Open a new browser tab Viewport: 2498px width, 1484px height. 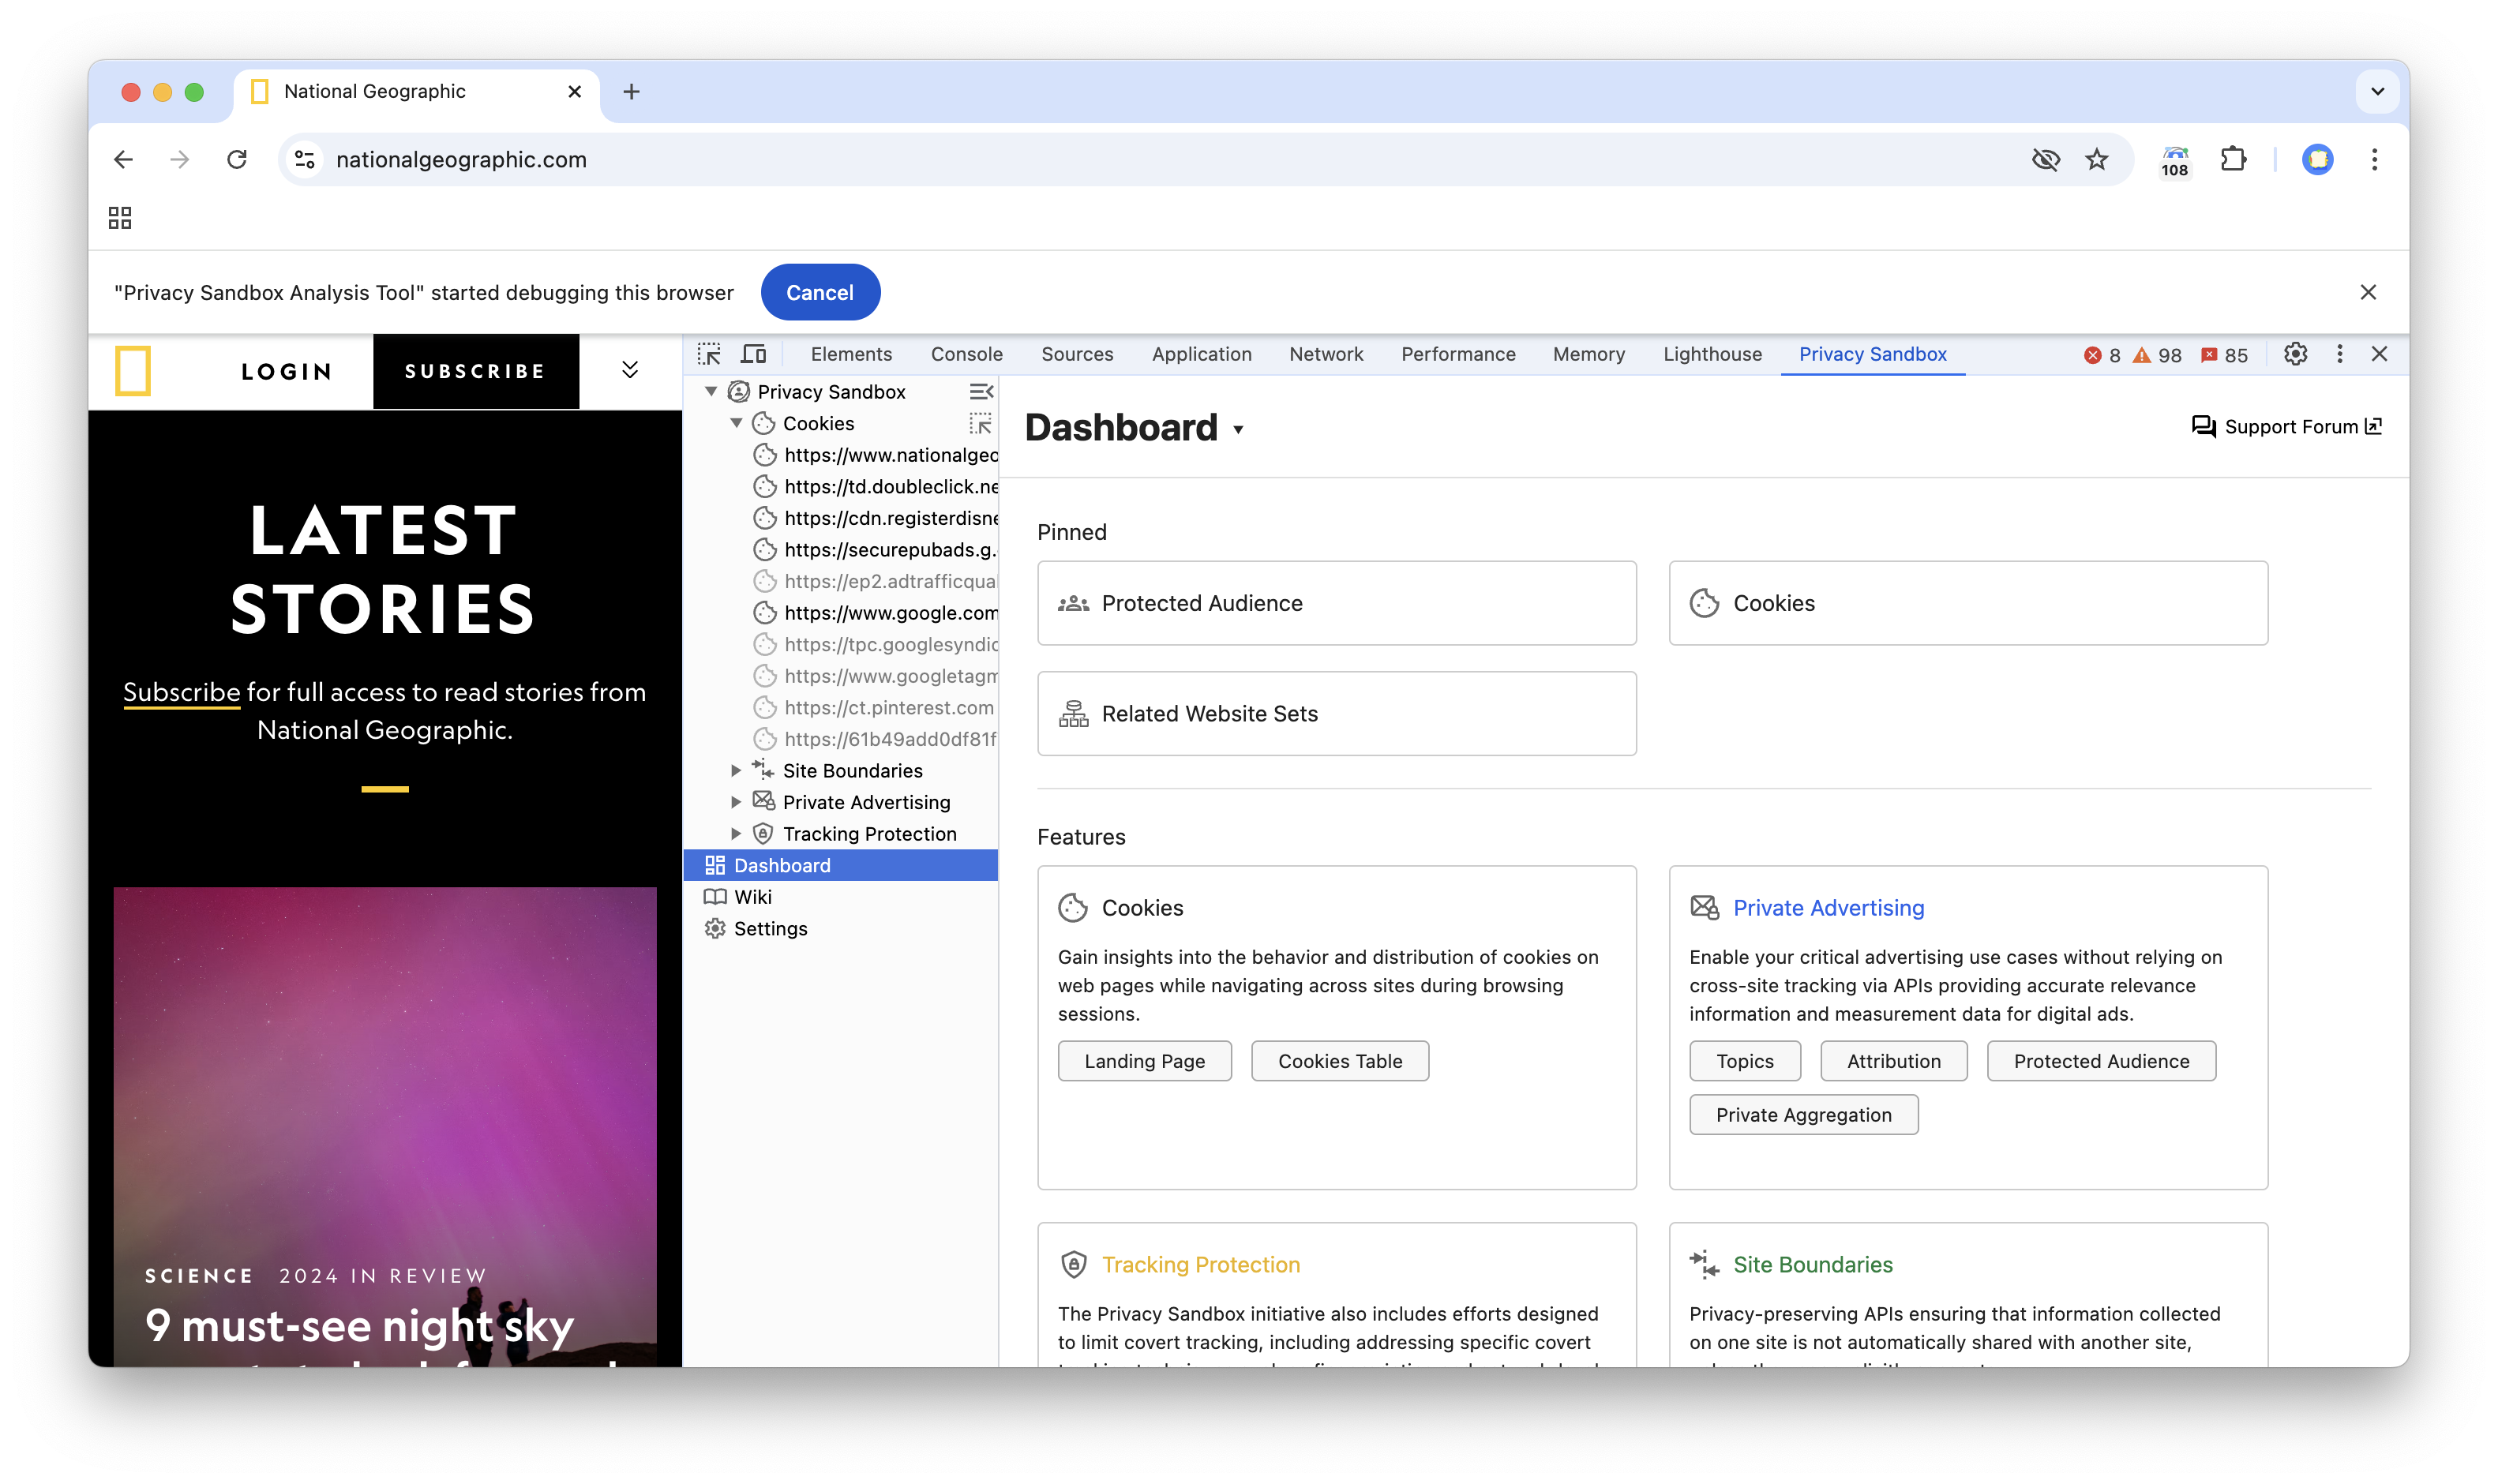631,92
